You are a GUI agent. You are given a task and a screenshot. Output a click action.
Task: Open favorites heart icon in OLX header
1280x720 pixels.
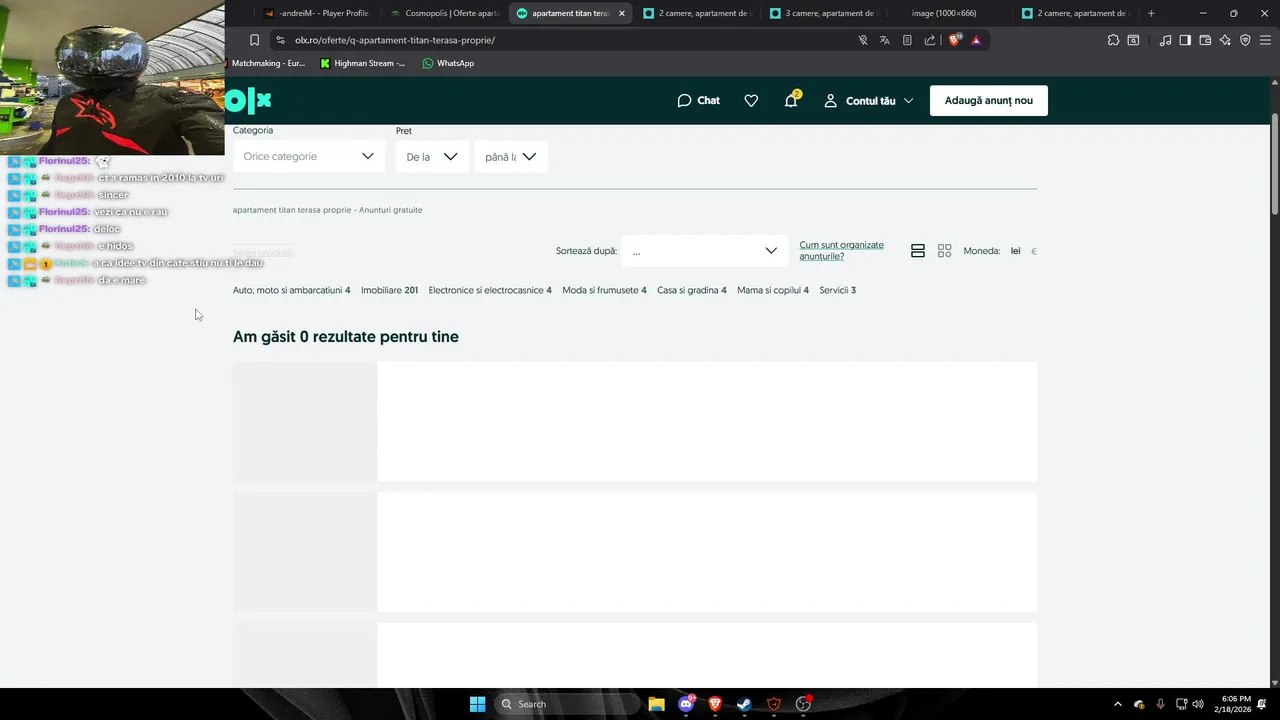pos(751,101)
